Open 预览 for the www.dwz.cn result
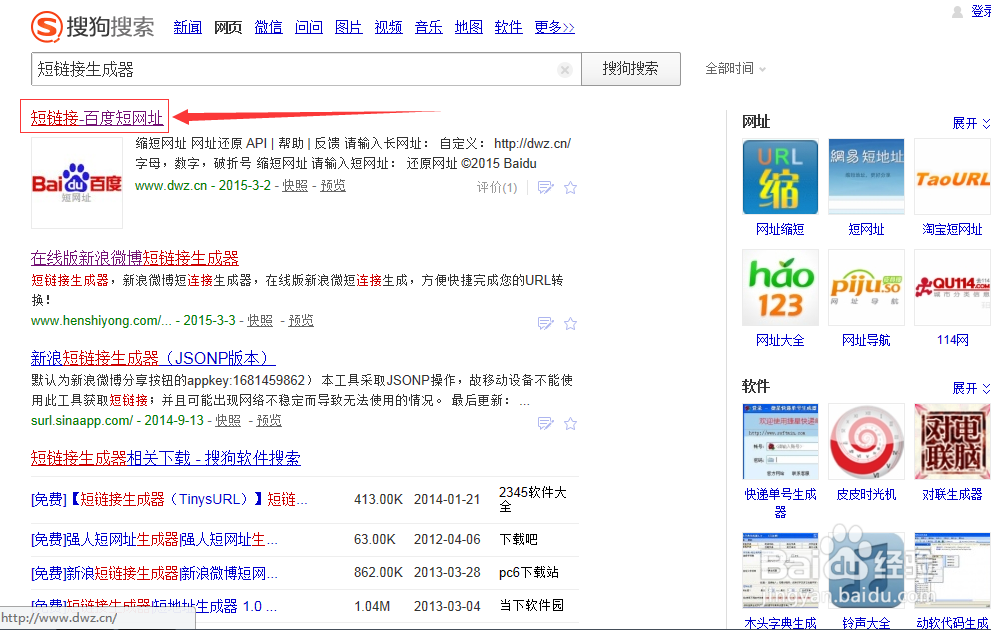Screen dimensions: 991x630 pyautogui.click(x=333, y=186)
